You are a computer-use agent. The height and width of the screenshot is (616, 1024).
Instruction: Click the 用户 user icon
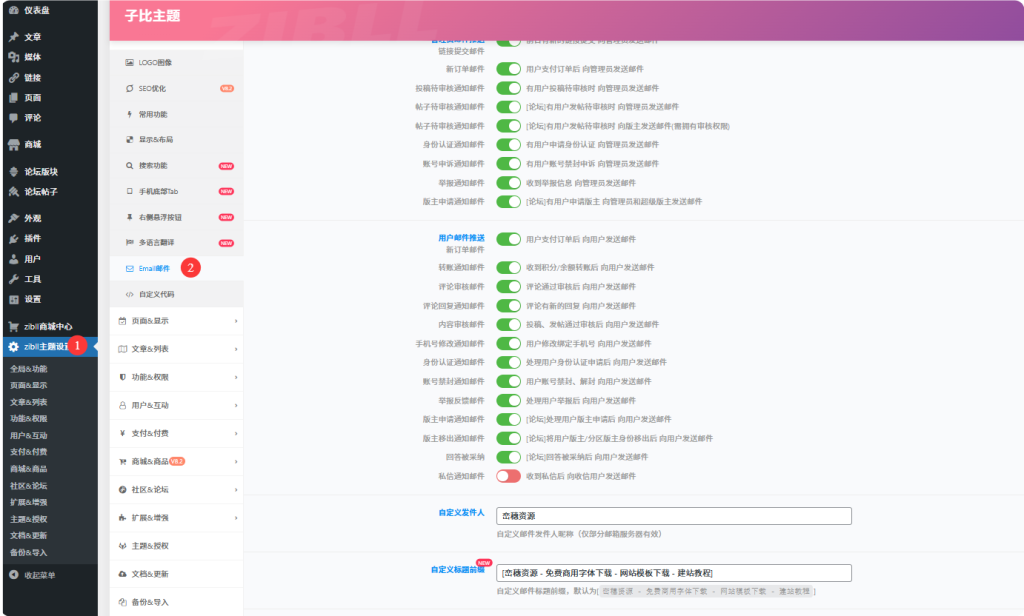[x=14, y=259]
